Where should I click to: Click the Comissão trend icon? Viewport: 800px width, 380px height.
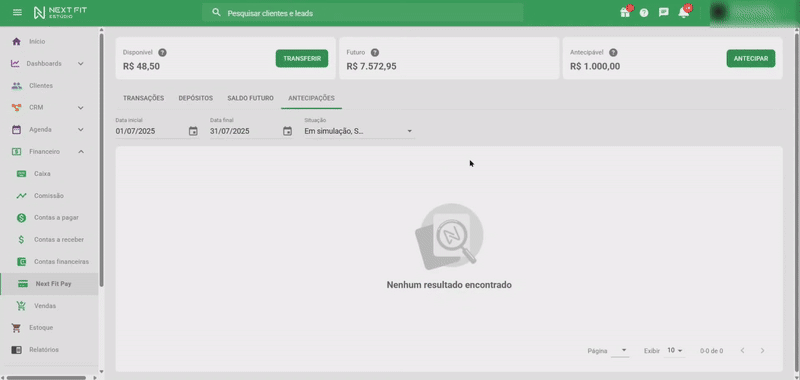coord(21,196)
